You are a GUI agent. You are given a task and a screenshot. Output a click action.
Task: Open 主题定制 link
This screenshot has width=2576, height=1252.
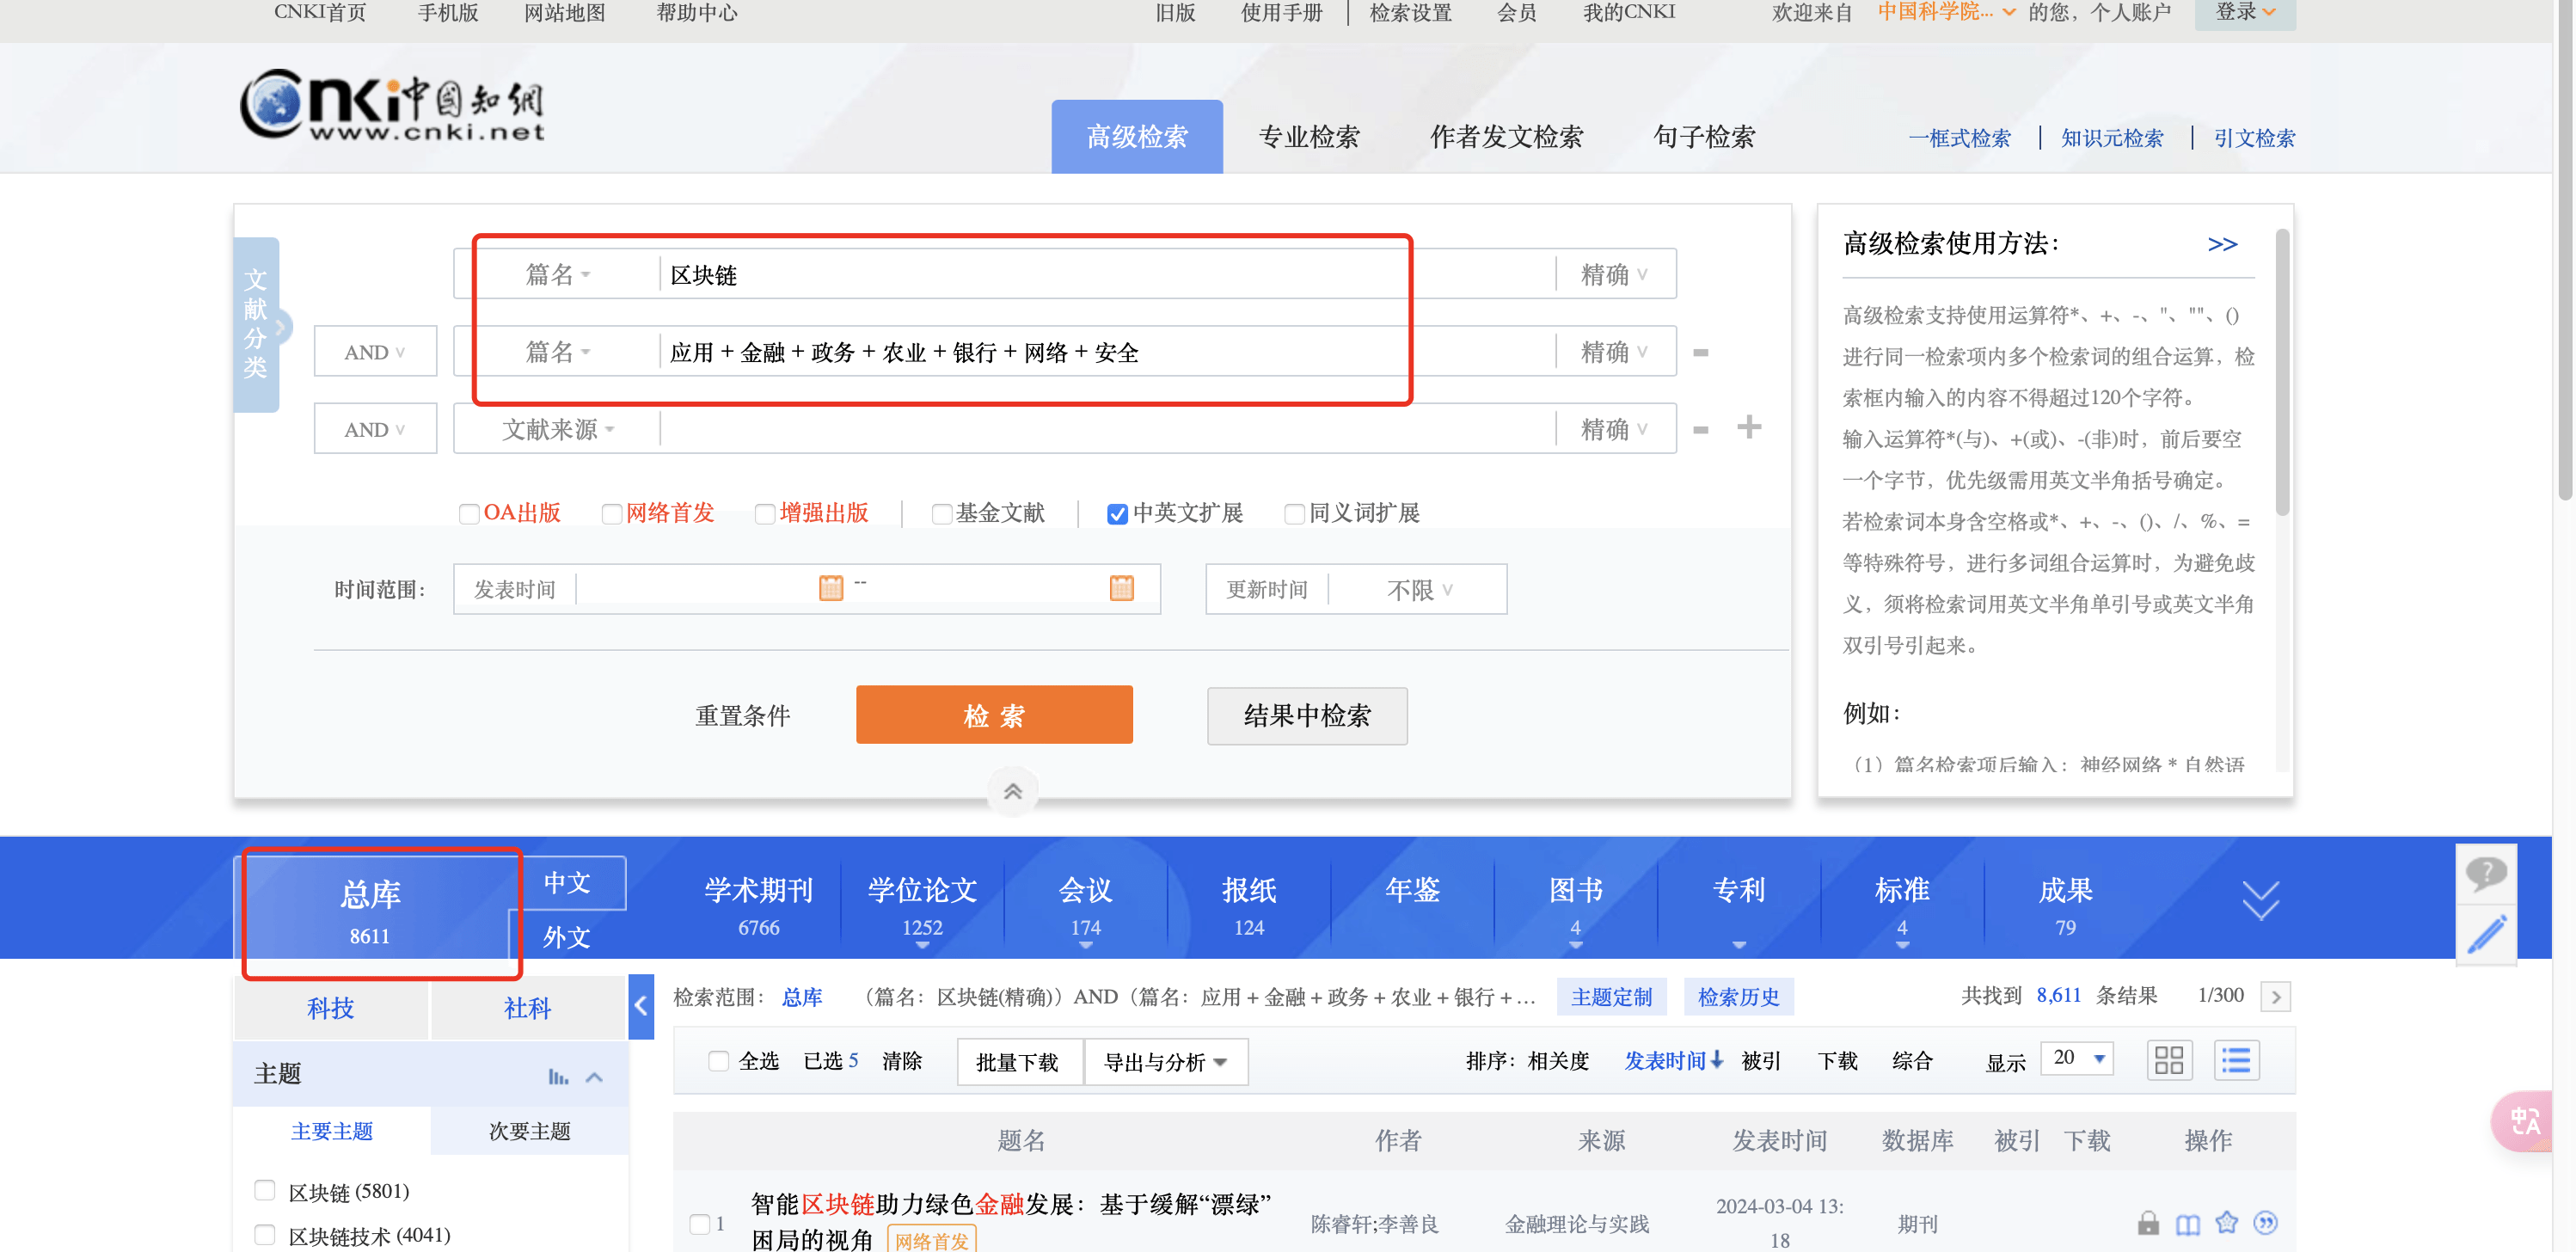pos(1611,995)
